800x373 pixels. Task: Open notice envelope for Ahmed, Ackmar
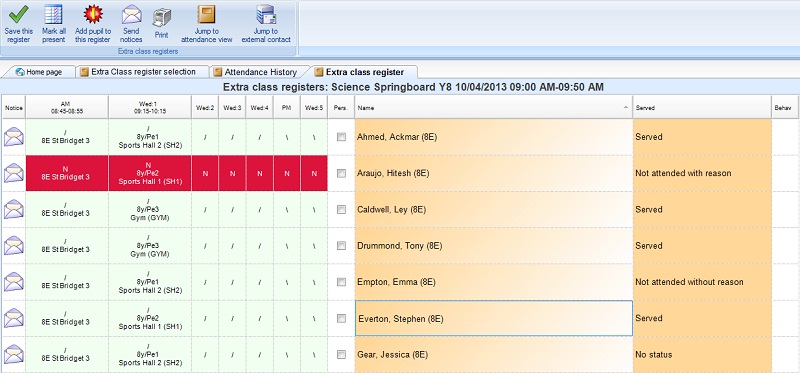point(14,137)
